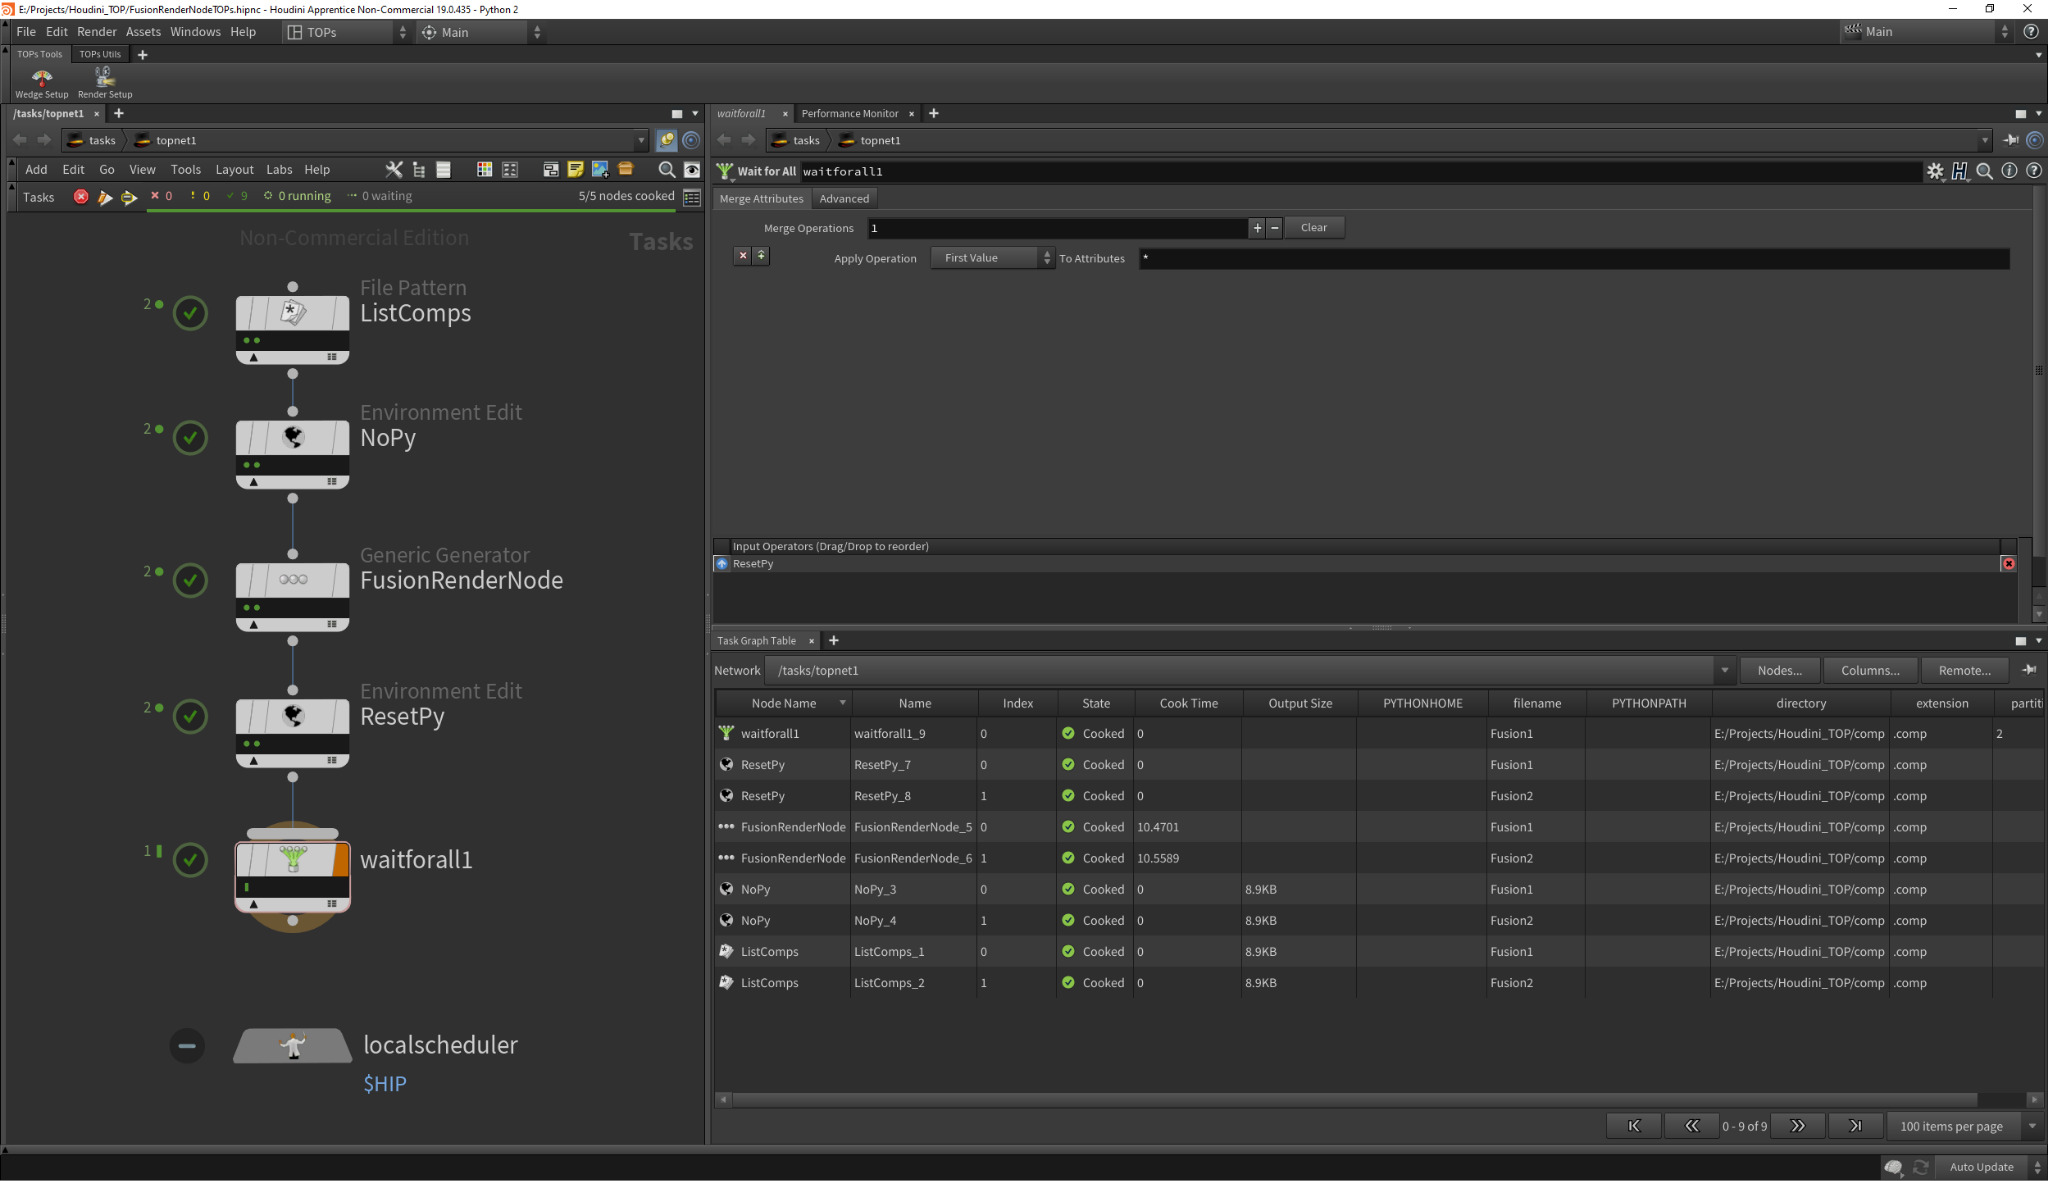Click the layout grid icon in network toolbar

[x=510, y=170]
